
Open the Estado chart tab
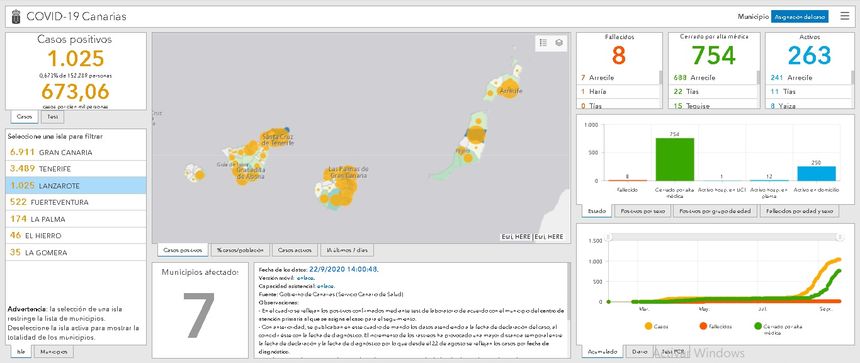(596, 211)
